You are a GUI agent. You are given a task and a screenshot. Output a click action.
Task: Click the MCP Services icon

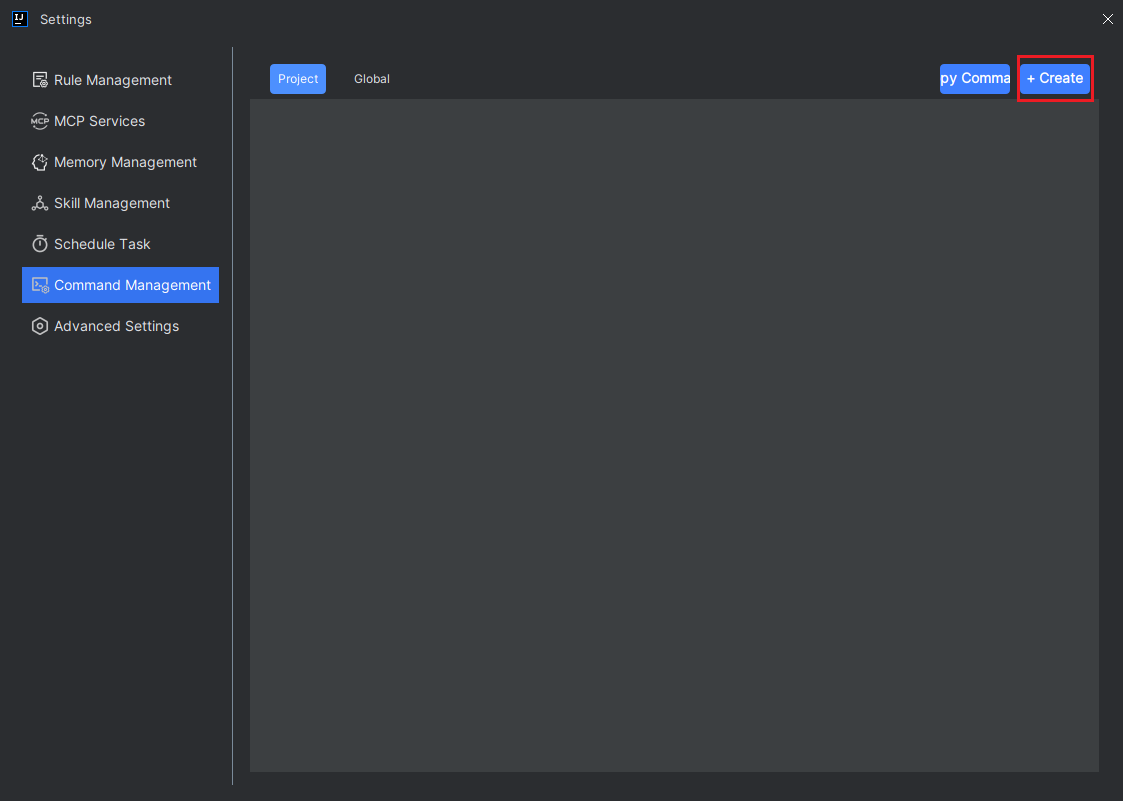click(x=40, y=121)
